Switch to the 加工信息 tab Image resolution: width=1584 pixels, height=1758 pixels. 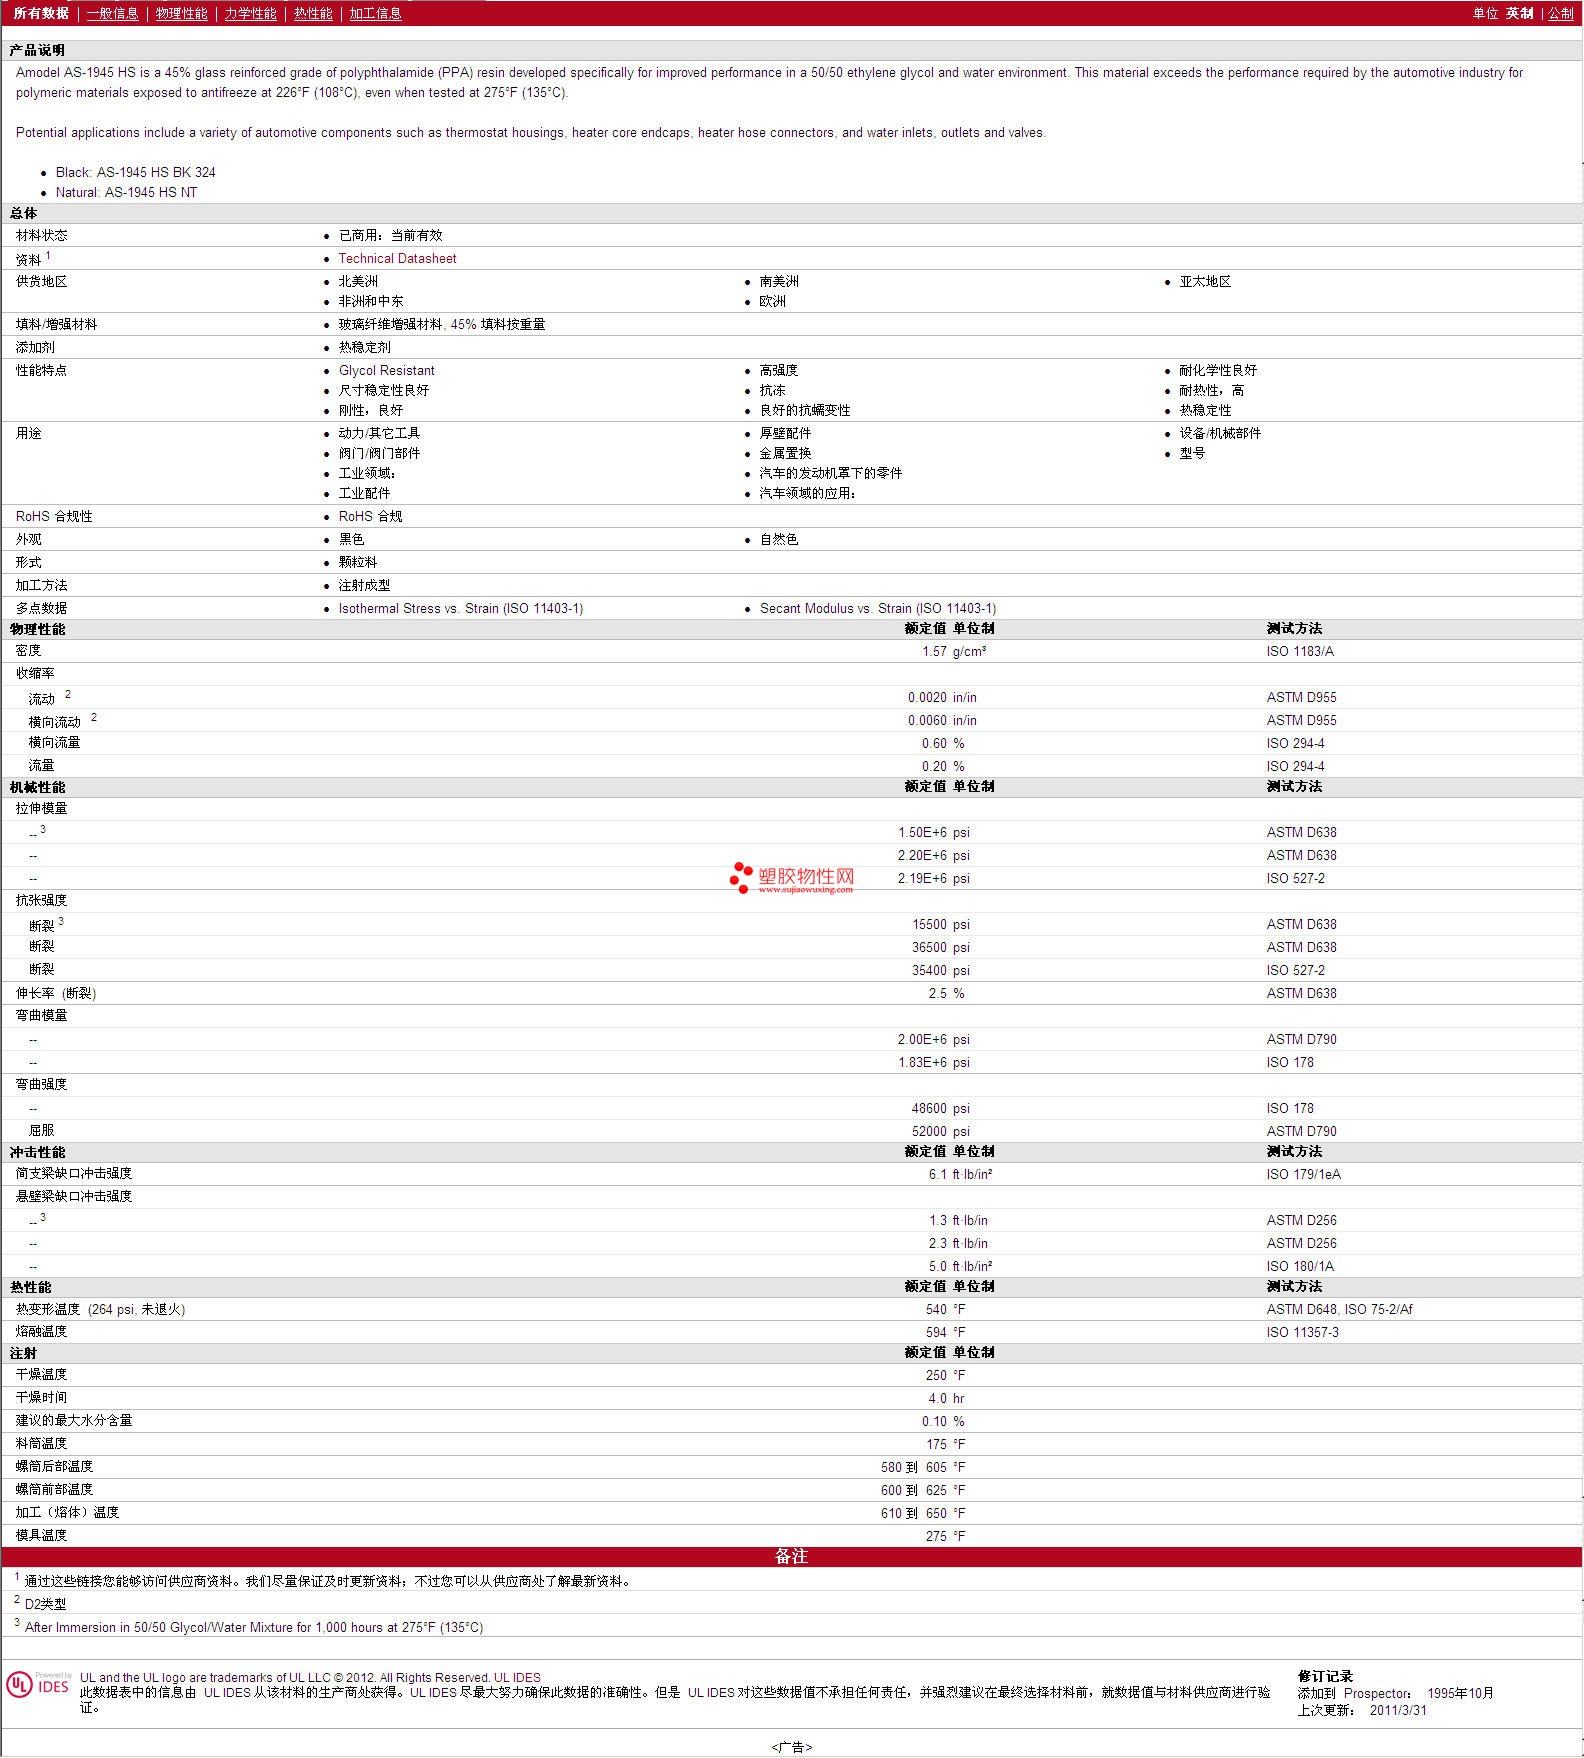376,13
